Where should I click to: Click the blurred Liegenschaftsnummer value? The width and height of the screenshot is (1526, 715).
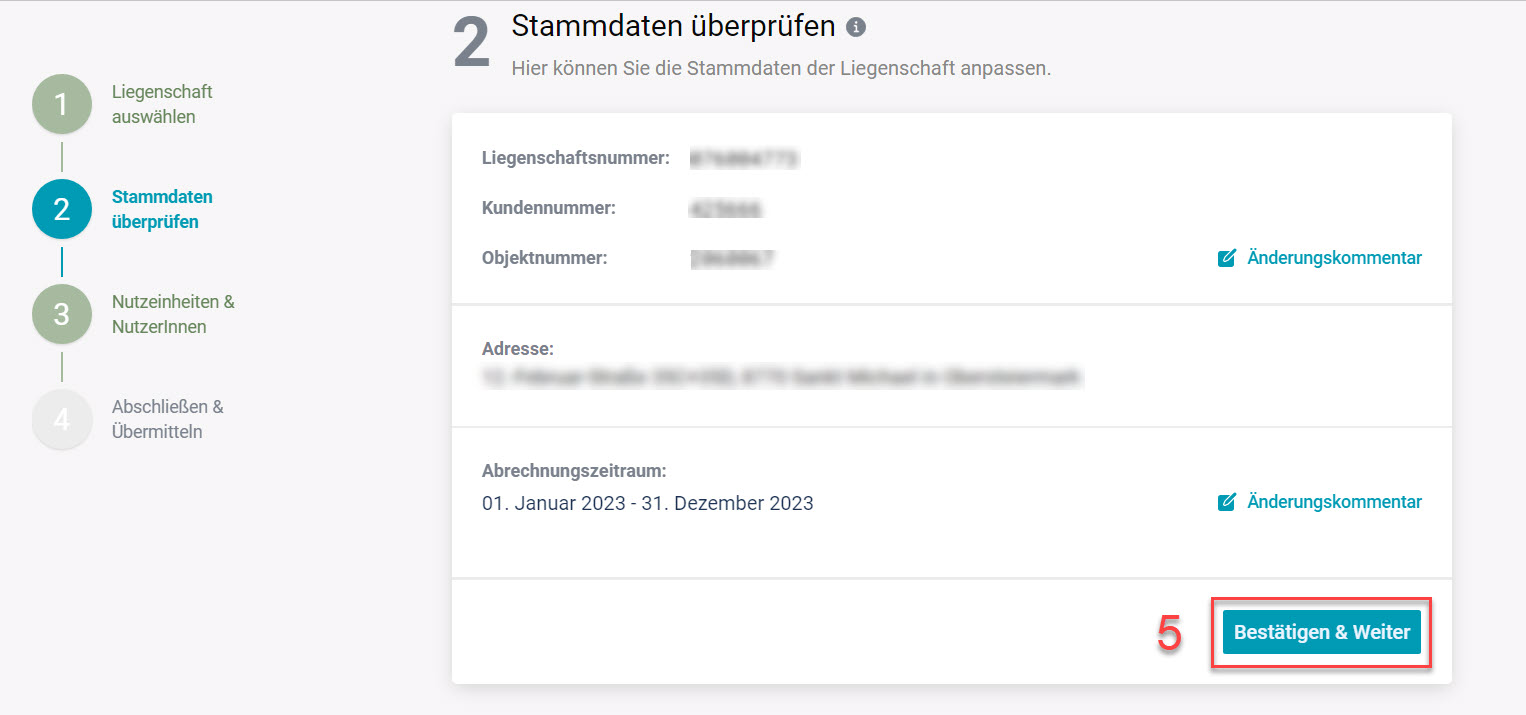click(744, 158)
